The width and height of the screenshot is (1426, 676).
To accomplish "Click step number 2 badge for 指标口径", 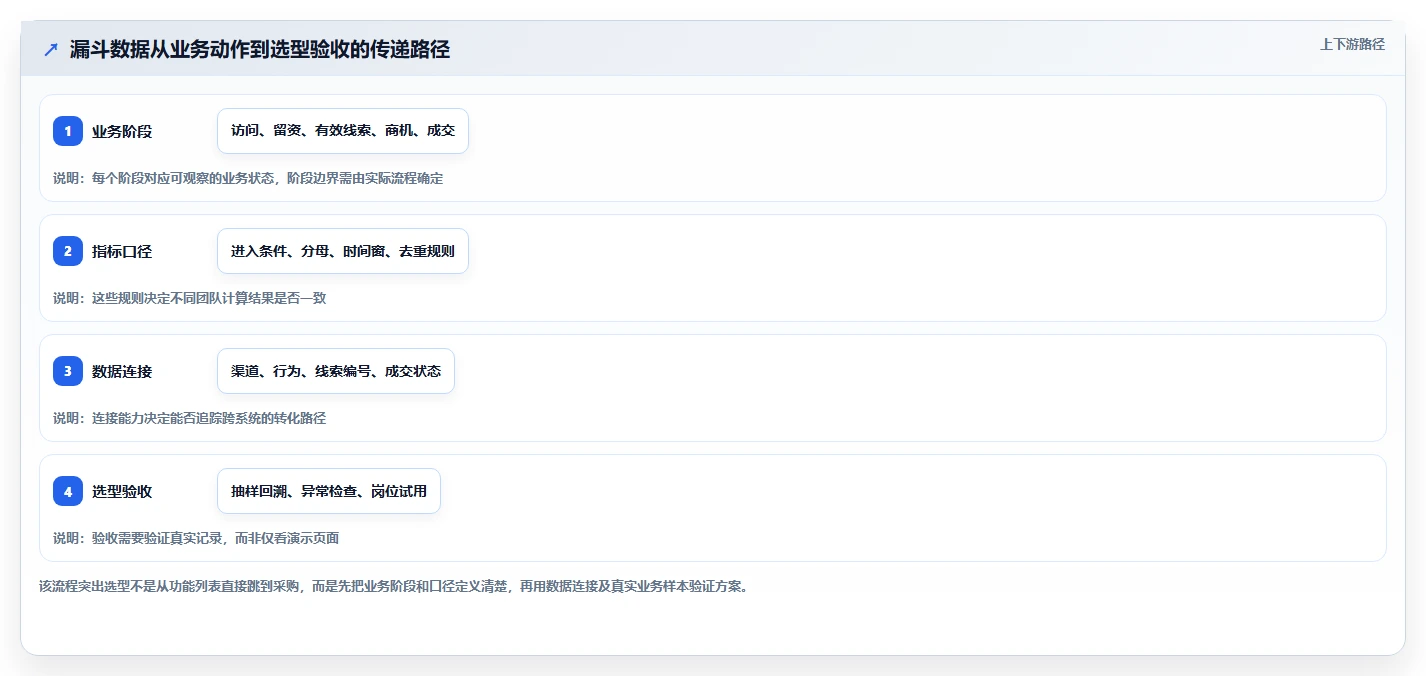I will point(68,251).
